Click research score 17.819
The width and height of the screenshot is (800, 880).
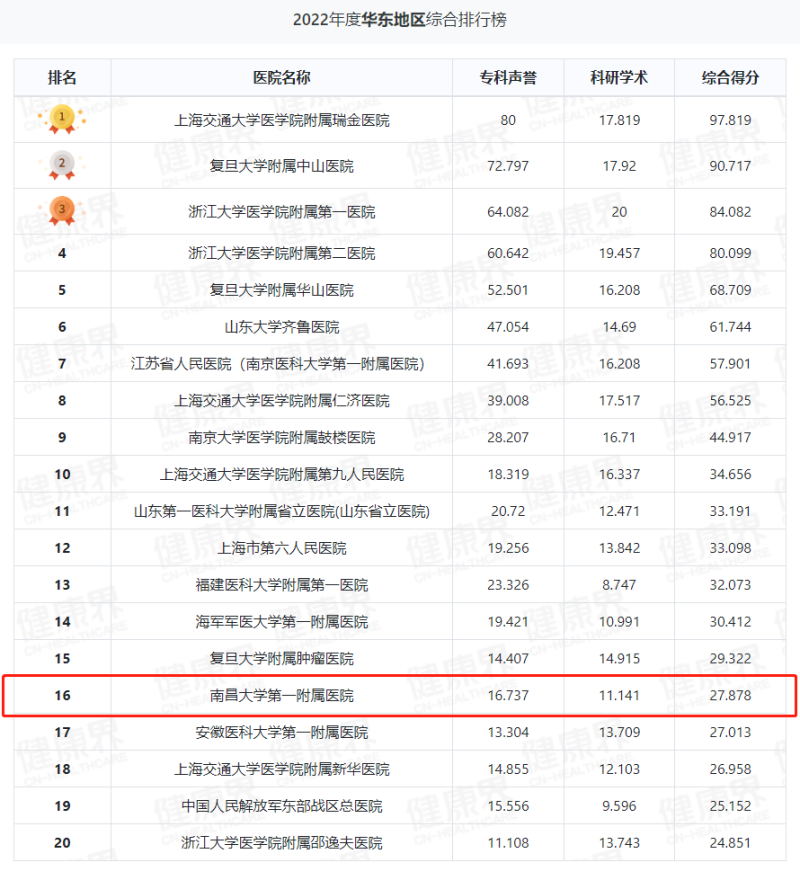[x=619, y=120]
